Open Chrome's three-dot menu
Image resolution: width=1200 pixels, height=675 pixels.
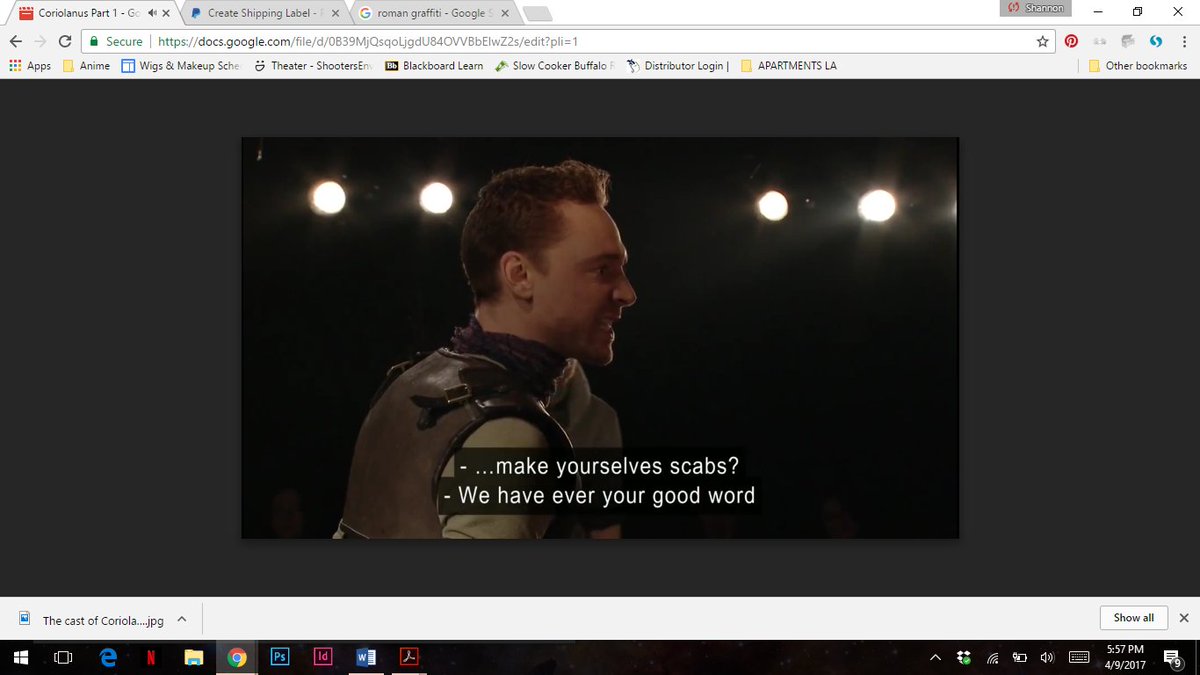(x=1183, y=41)
